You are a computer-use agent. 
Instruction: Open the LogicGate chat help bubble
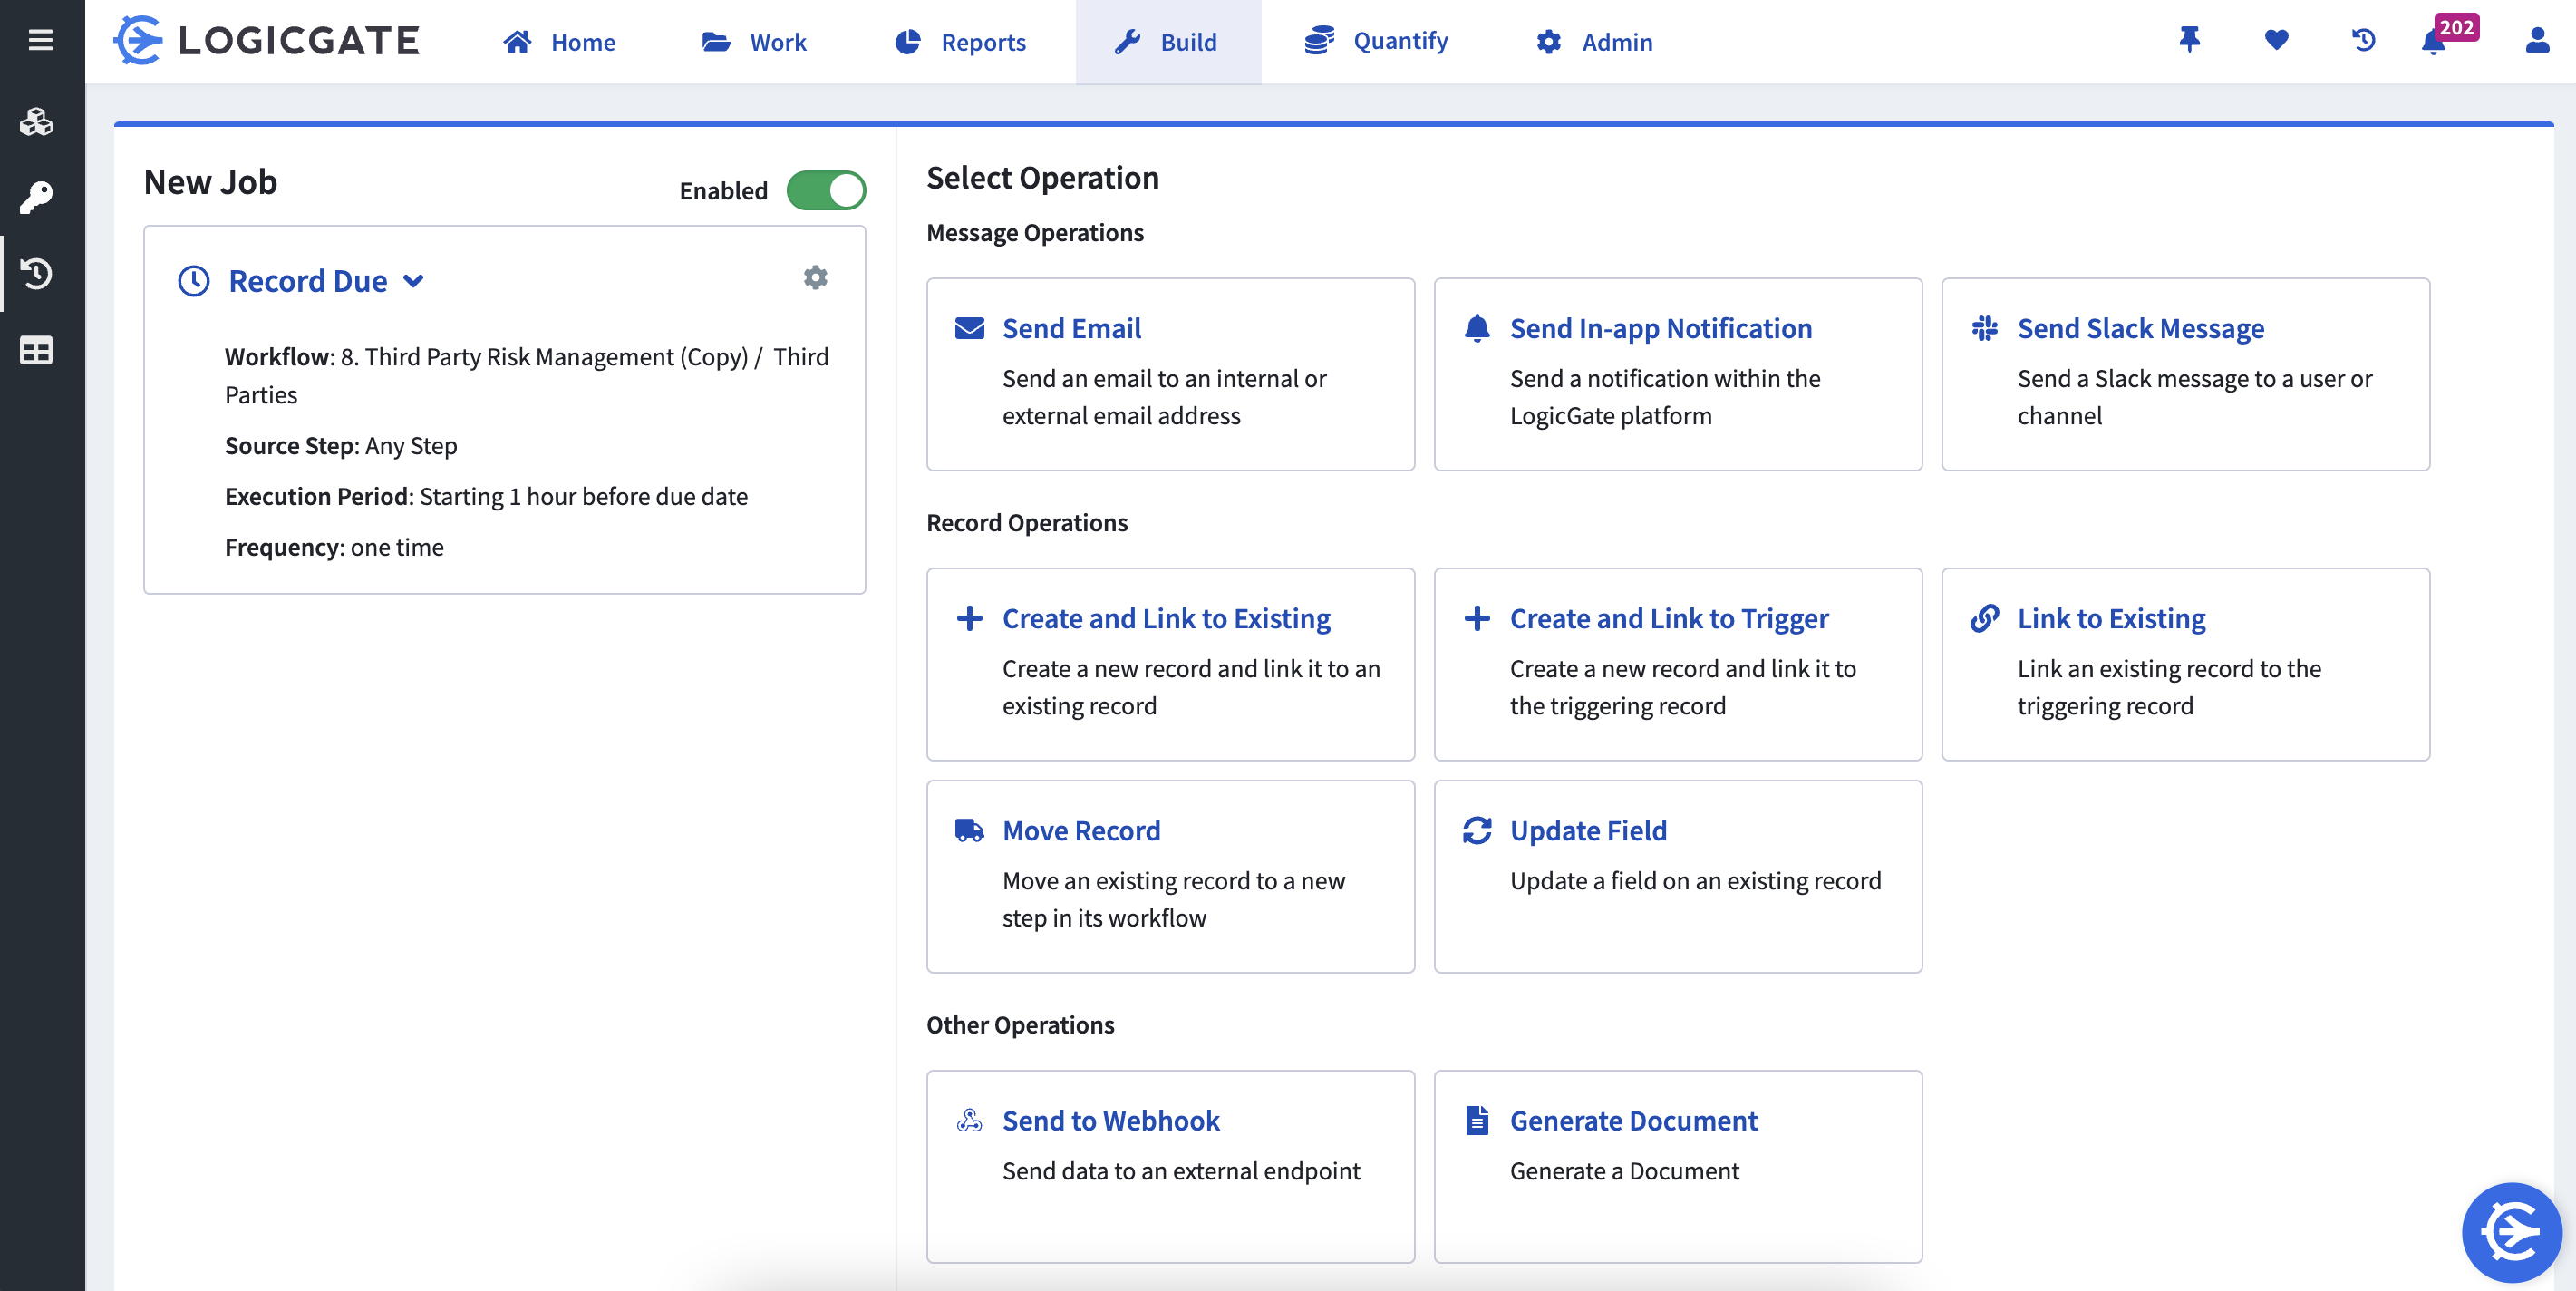coord(2510,1232)
